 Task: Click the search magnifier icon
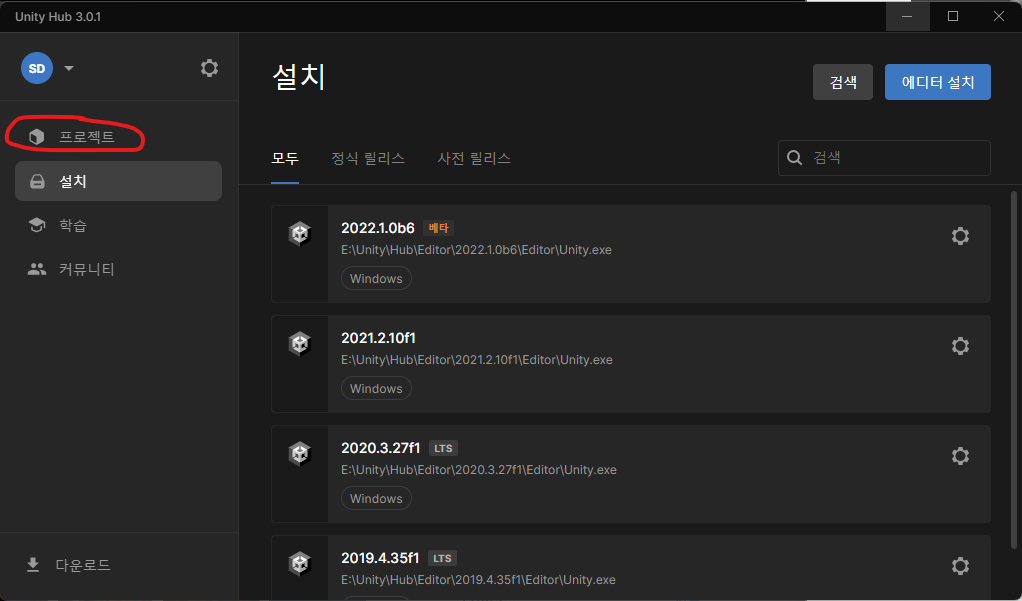point(795,158)
